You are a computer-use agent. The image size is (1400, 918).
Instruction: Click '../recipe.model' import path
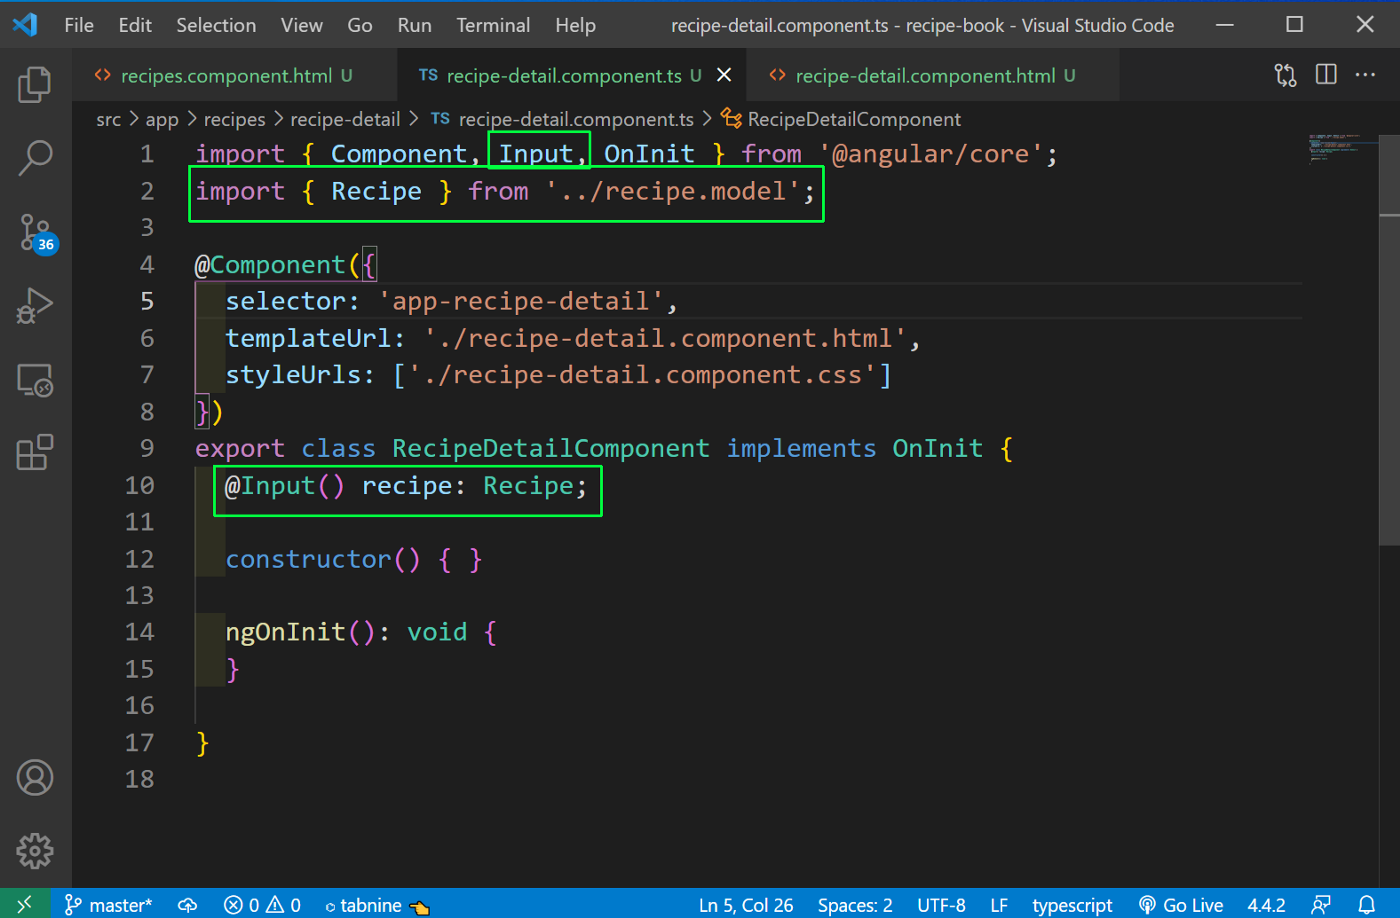pyautogui.click(x=673, y=191)
